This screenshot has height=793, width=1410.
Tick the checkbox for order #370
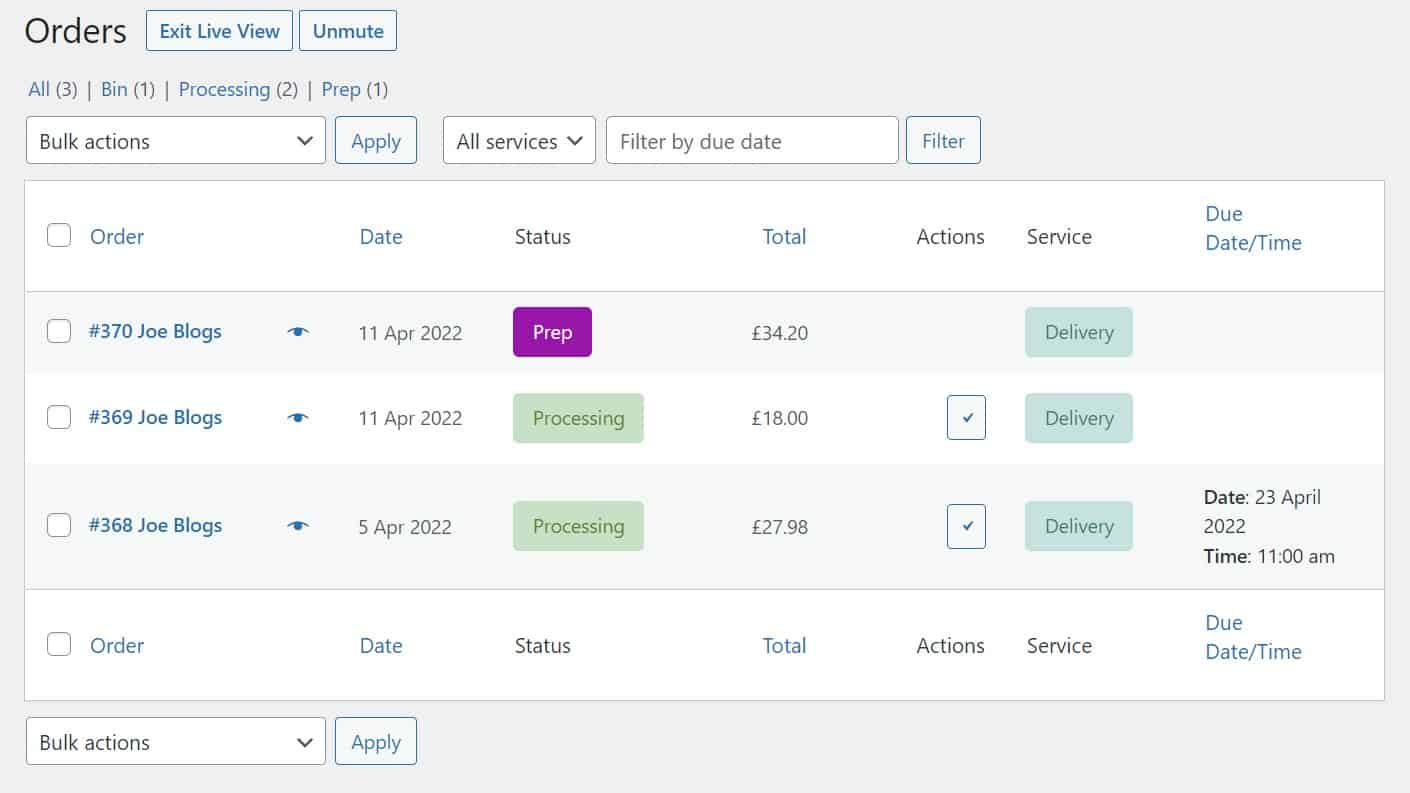coord(59,331)
